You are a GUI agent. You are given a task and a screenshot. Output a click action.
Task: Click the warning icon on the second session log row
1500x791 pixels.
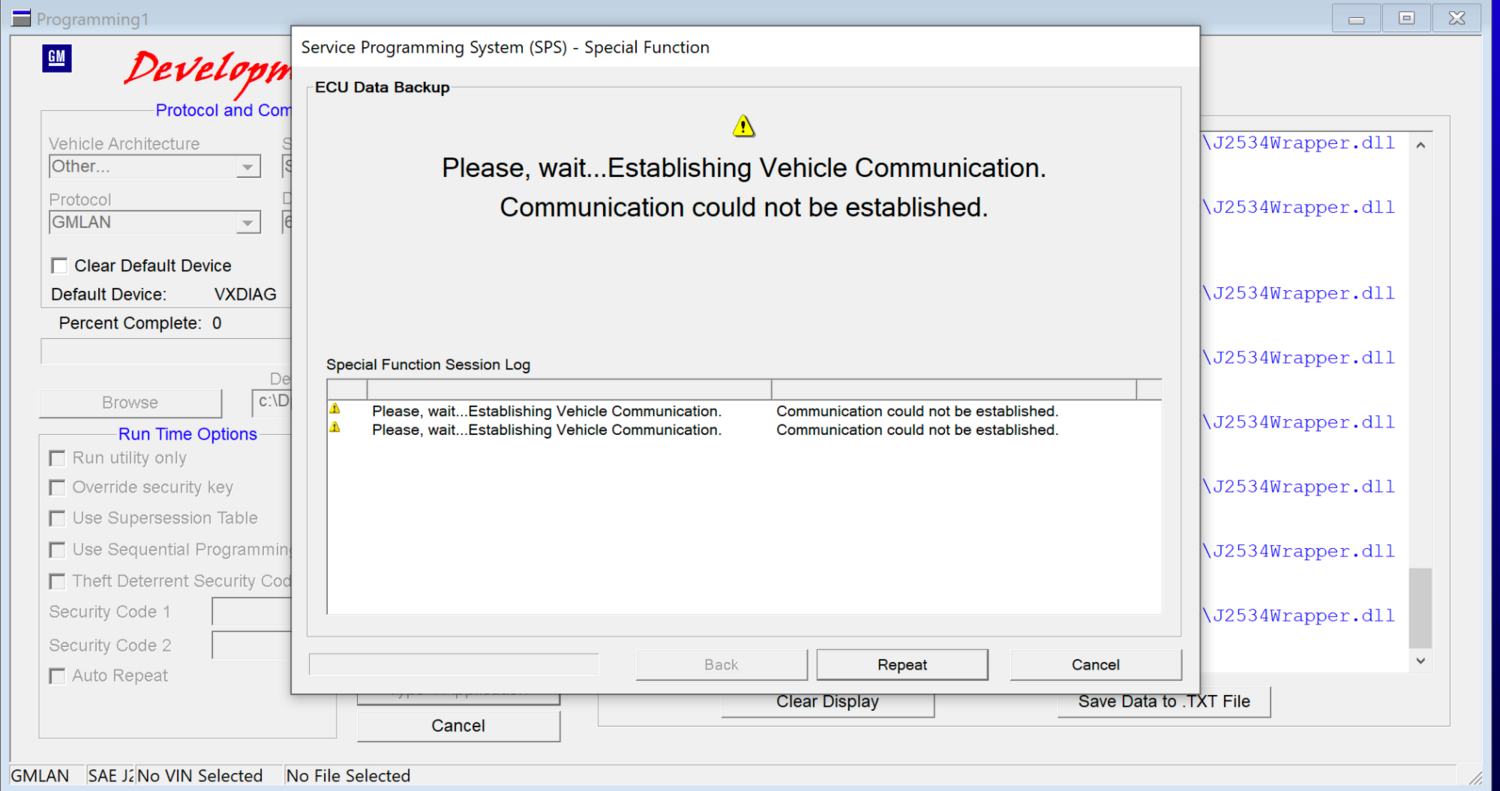335,428
